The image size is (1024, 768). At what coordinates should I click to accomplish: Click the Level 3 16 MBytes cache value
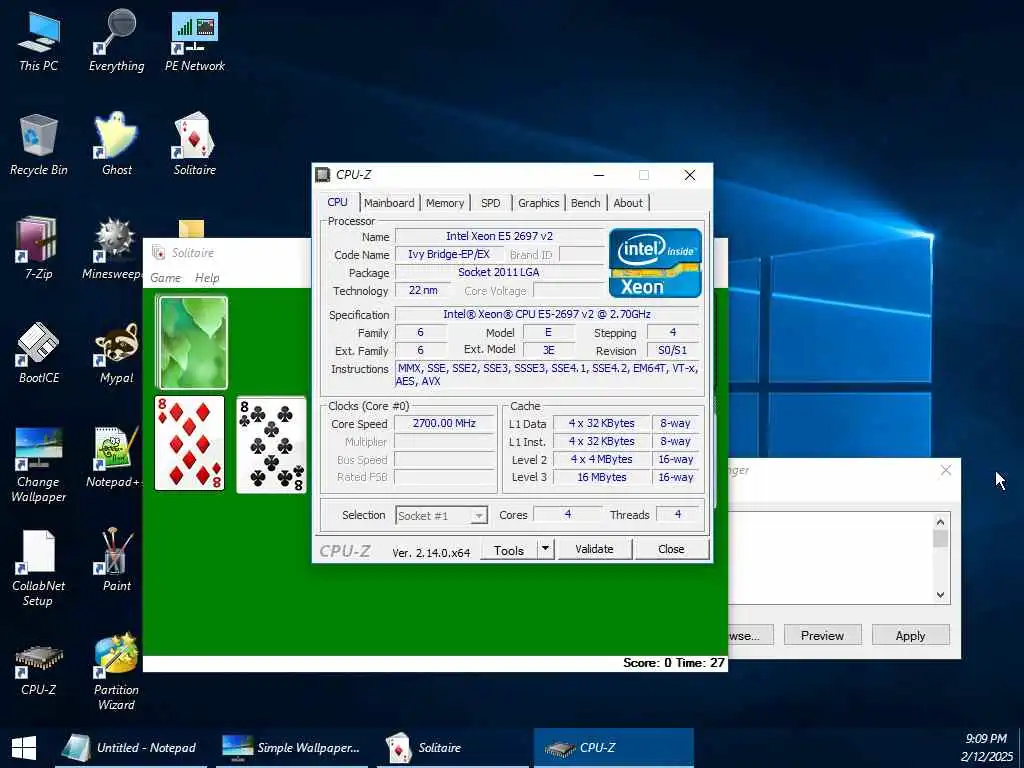click(x=601, y=477)
